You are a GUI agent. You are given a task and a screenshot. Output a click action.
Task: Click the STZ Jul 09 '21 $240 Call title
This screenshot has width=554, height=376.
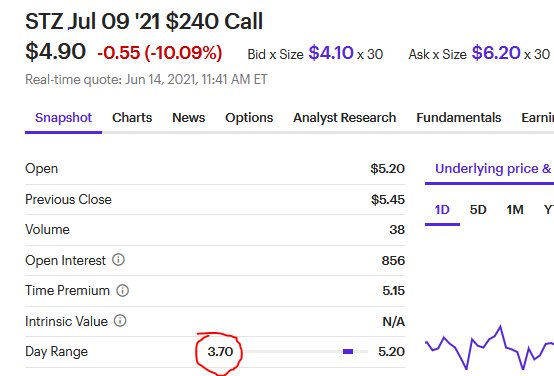point(144,21)
